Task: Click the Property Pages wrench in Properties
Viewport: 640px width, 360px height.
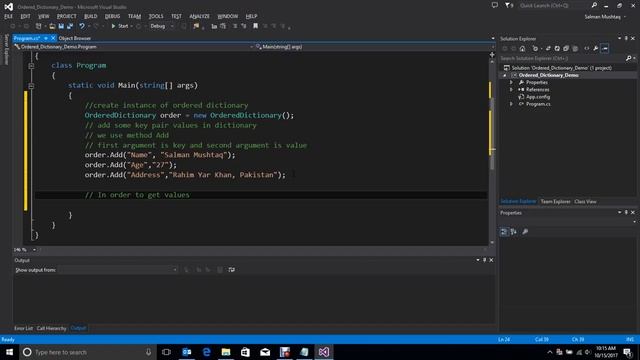Action: 525,232
